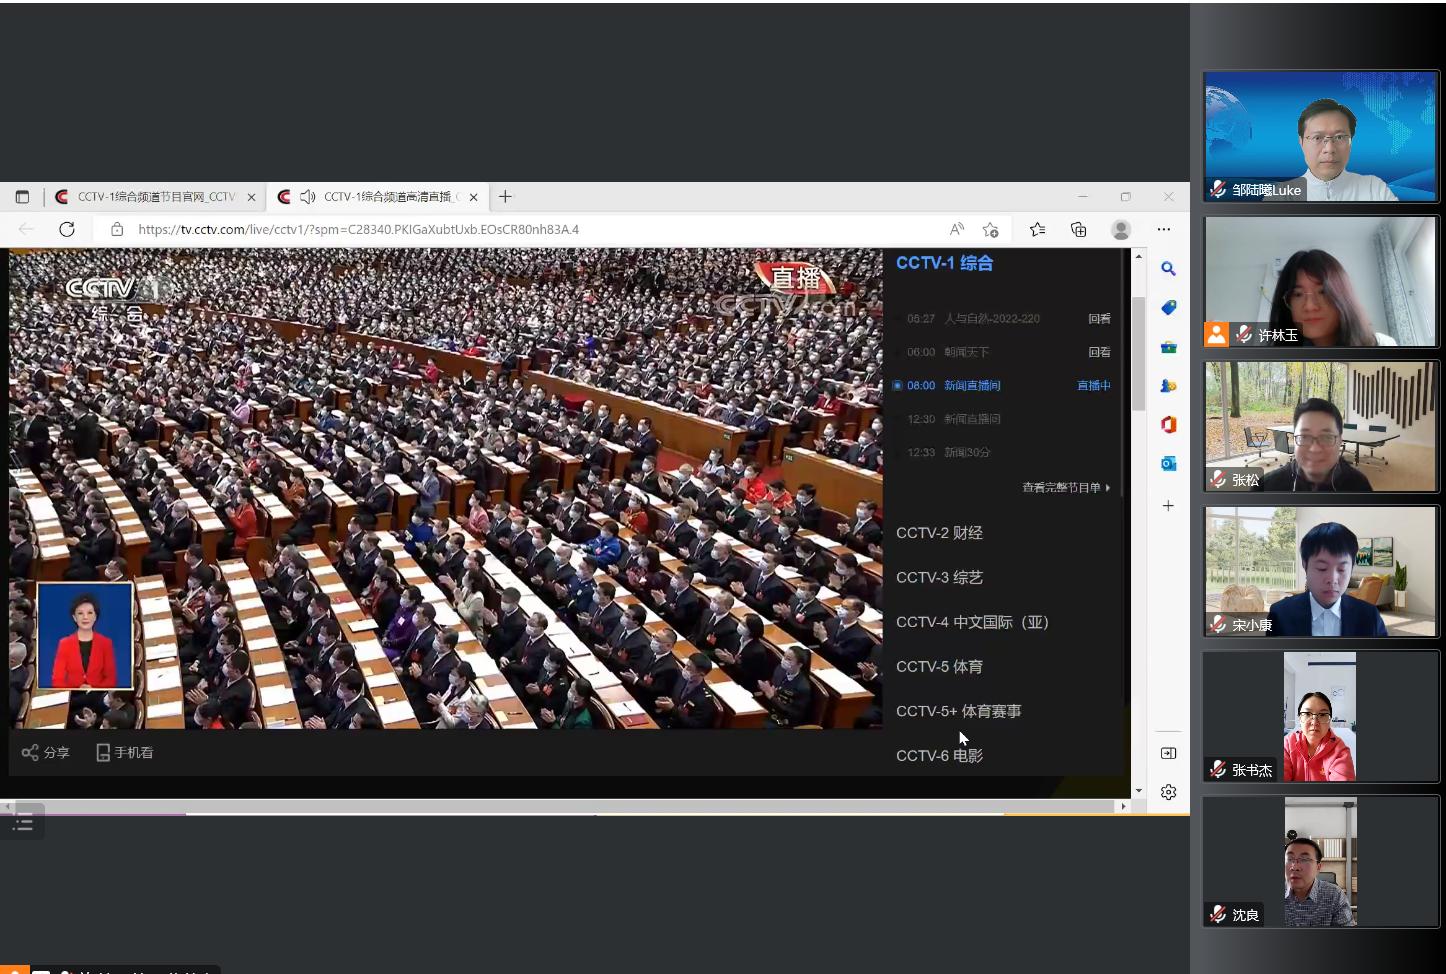Image resolution: width=1446 pixels, height=974 pixels.
Task: Select the 12:33 新闻30分 program
Action: (x=949, y=453)
